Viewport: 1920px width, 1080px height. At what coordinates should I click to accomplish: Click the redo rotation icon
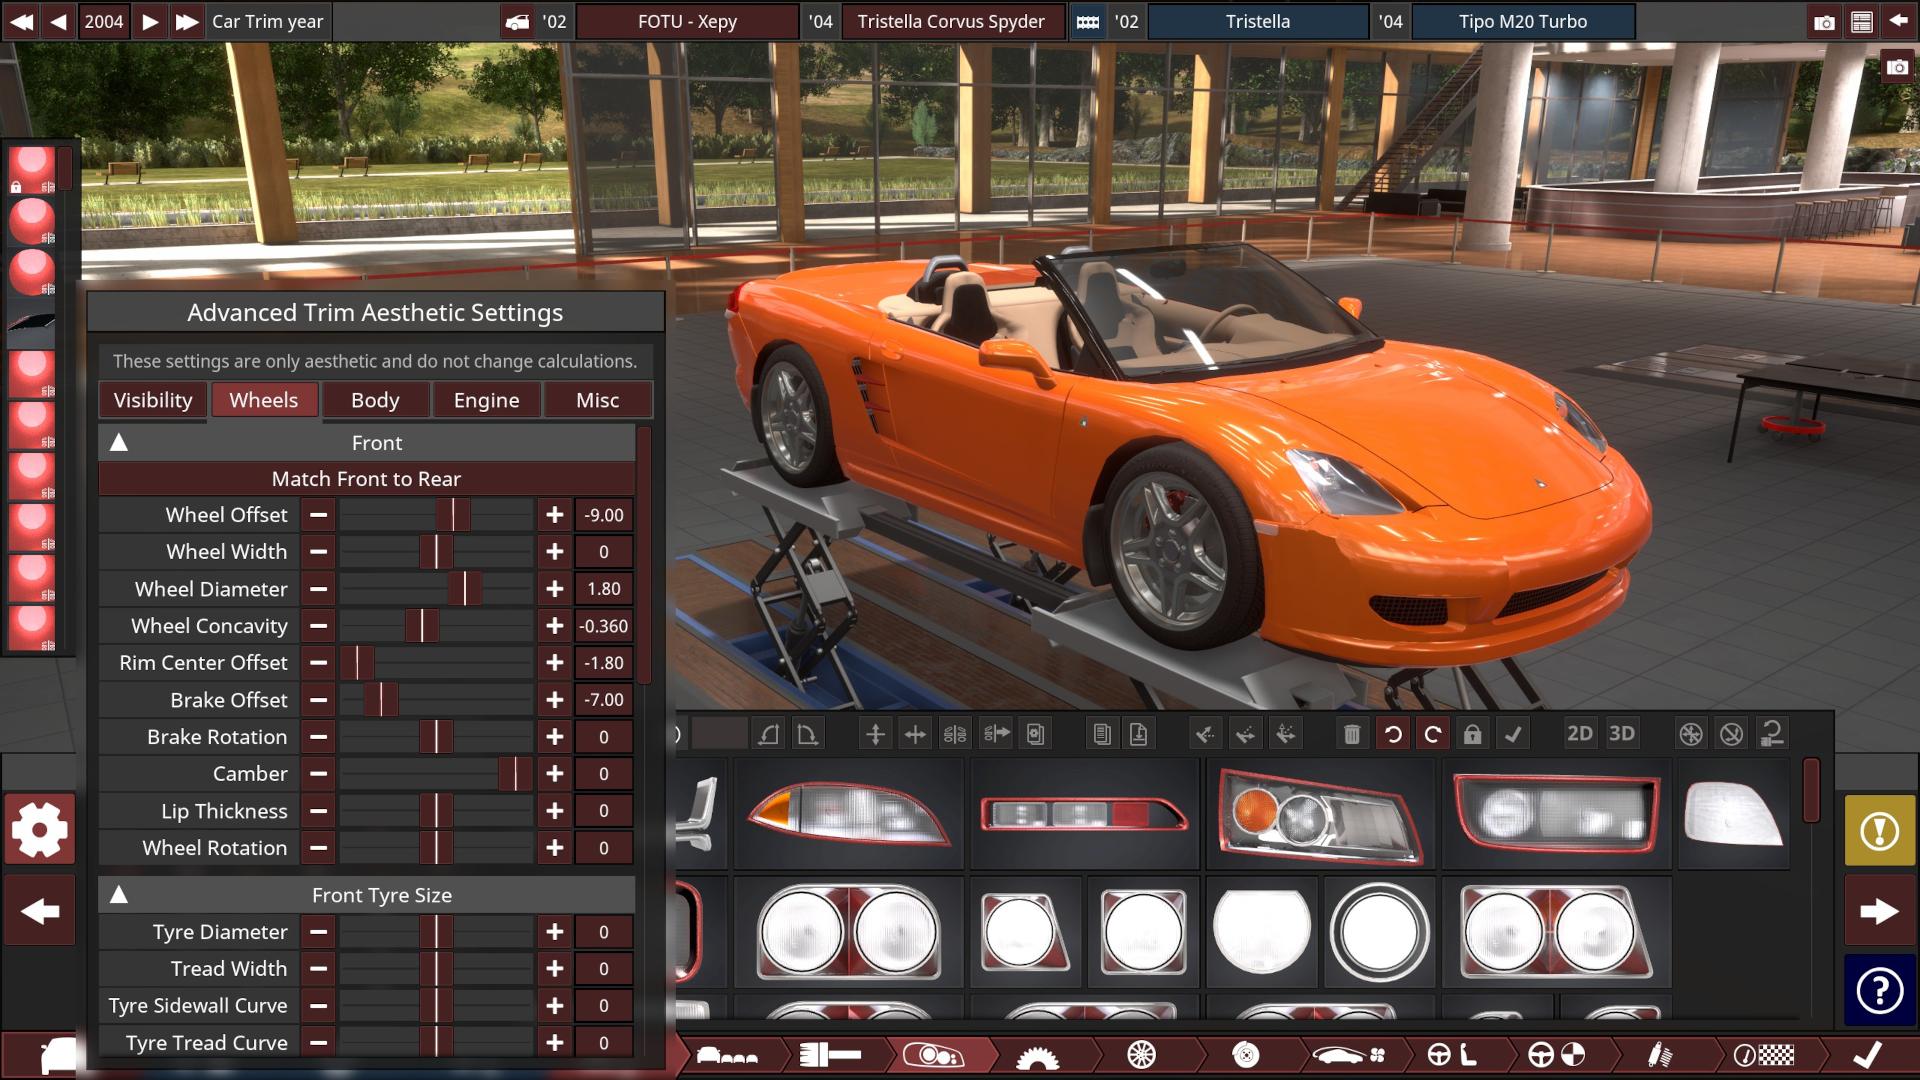click(x=1433, y=735)
